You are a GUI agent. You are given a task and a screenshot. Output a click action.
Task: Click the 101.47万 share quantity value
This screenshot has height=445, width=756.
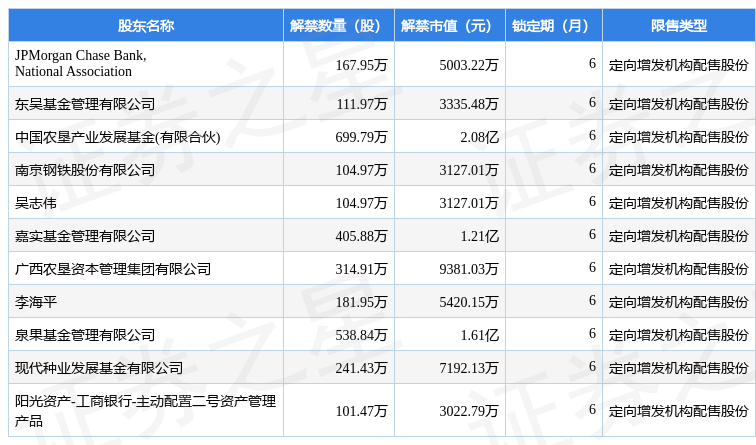[x=362, y=411]
